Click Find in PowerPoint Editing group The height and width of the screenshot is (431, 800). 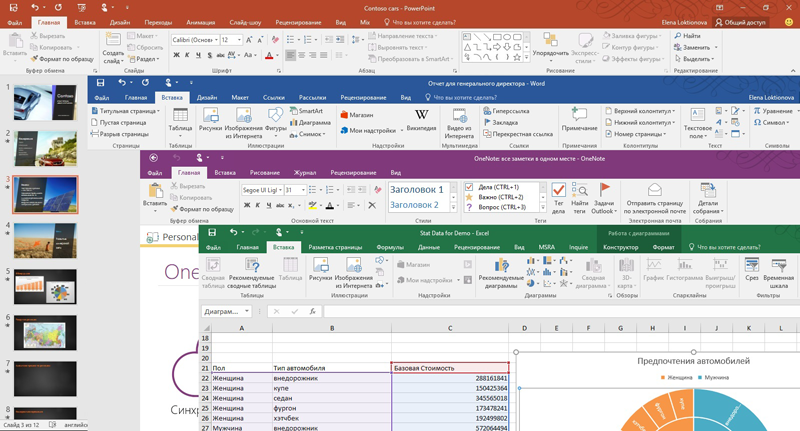point(687,36)
